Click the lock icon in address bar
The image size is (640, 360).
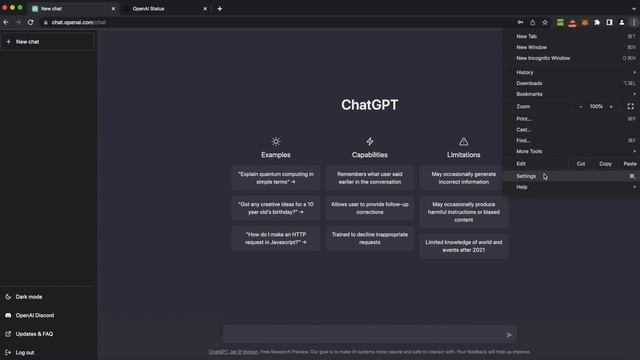tap(46, 22)
